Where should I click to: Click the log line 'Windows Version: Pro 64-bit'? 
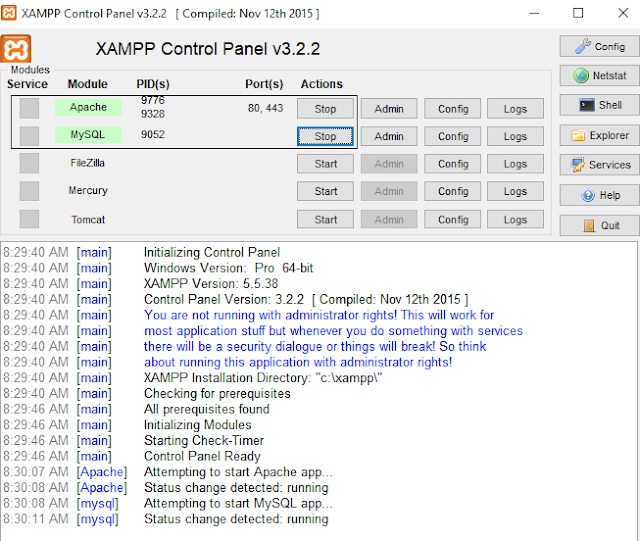click(x=229, y=268)
